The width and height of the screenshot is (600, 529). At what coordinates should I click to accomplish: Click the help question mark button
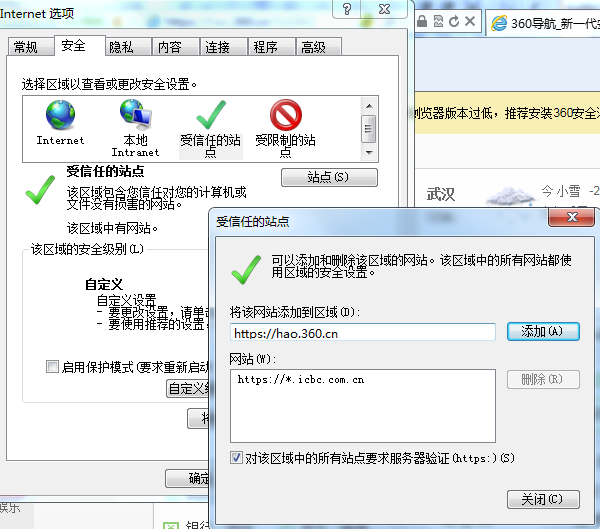[x=347, y=9]
